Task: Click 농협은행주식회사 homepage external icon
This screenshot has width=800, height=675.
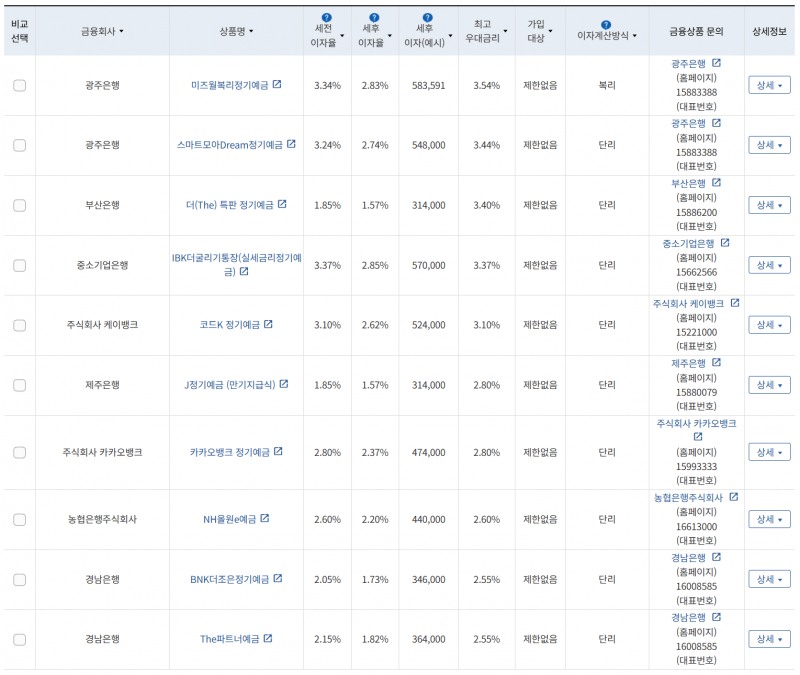Action: [734, 496]
